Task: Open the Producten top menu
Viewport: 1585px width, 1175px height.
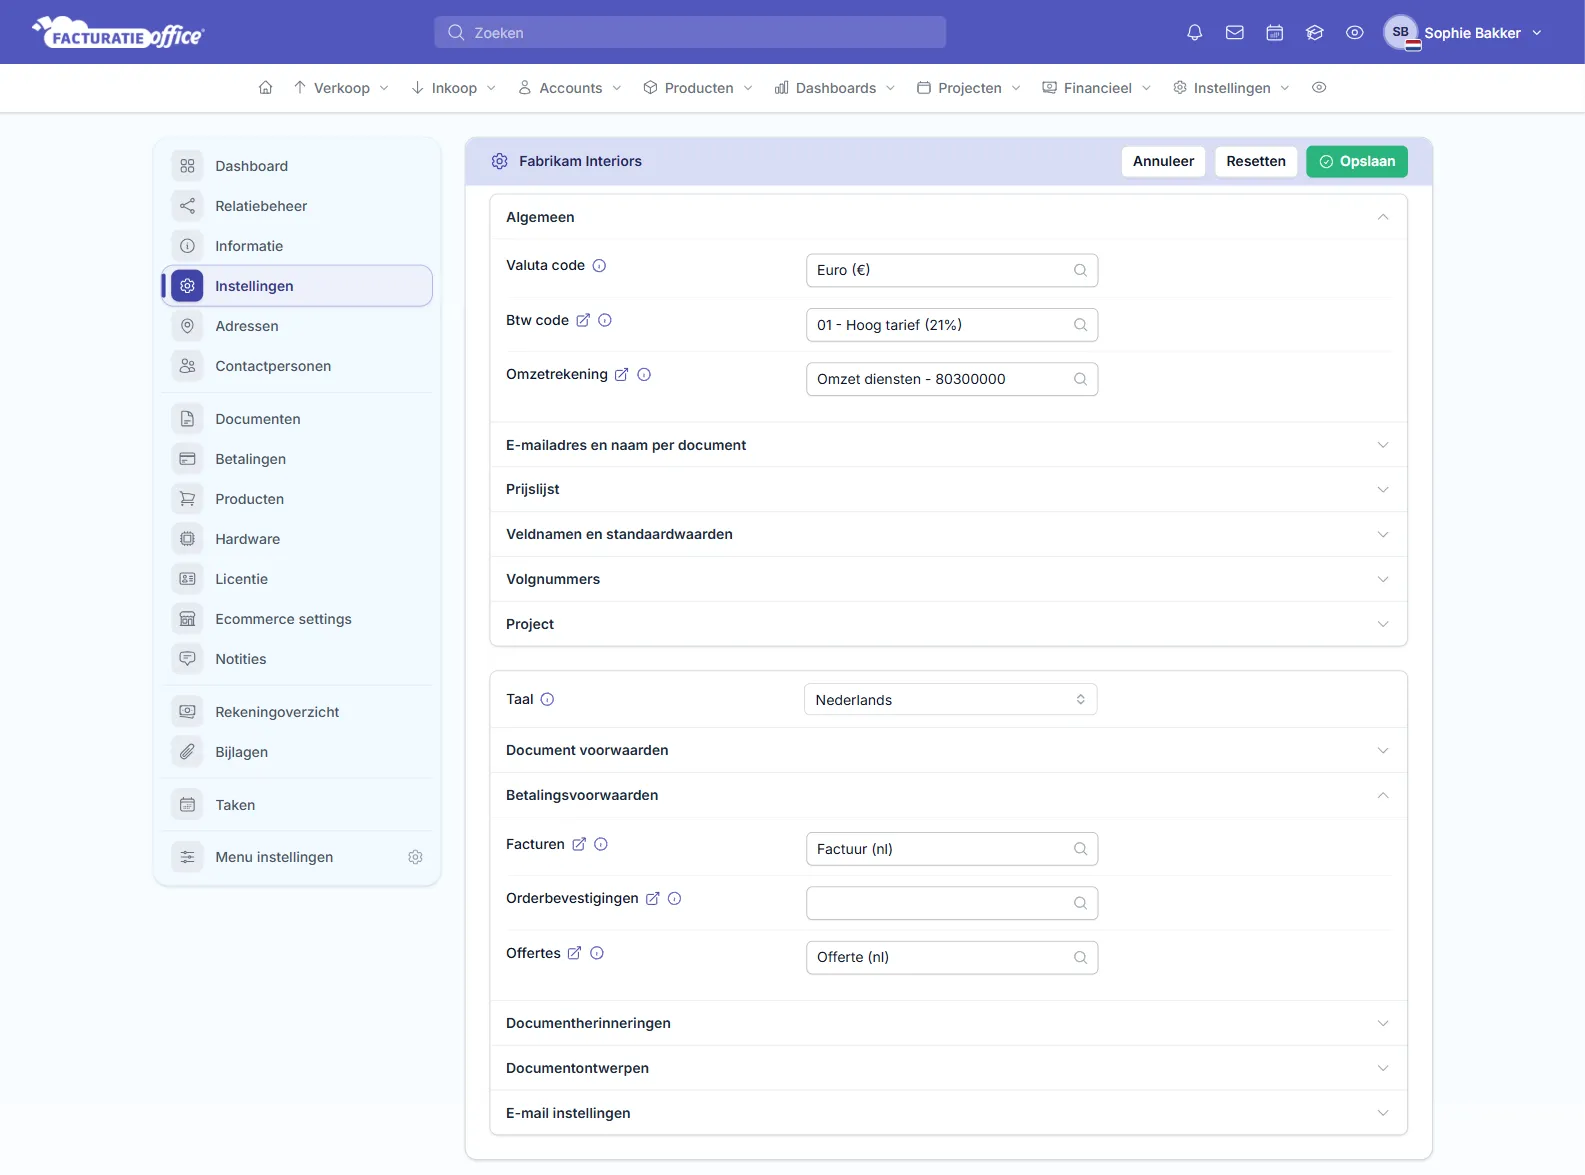Action: point(698,88)
